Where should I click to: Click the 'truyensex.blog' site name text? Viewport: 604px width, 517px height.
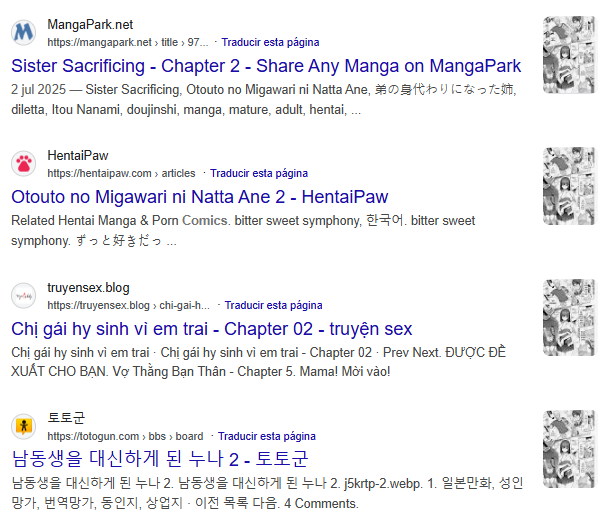click(89, 288)
